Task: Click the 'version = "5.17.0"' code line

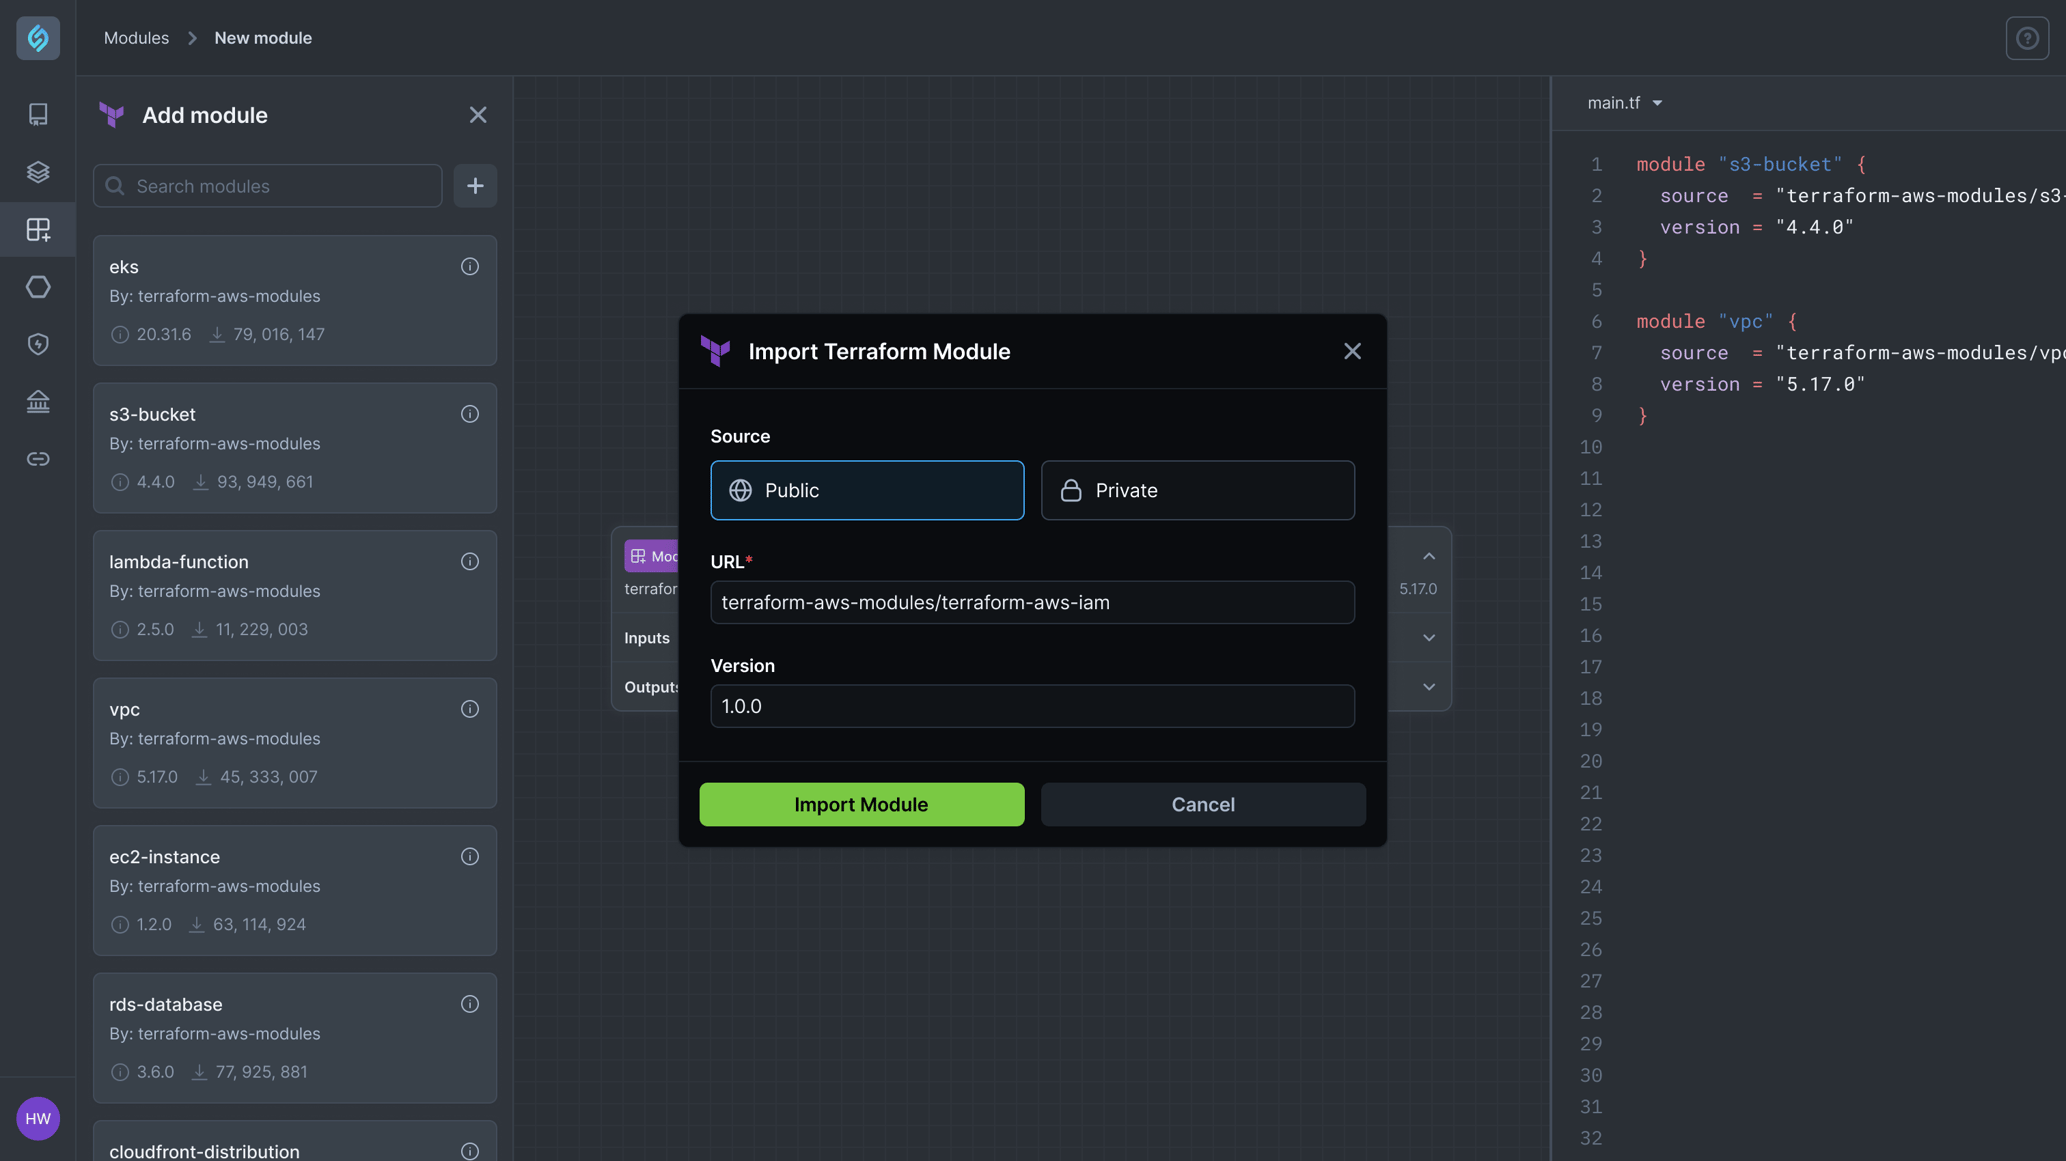Action: [x=1763, y=384]
